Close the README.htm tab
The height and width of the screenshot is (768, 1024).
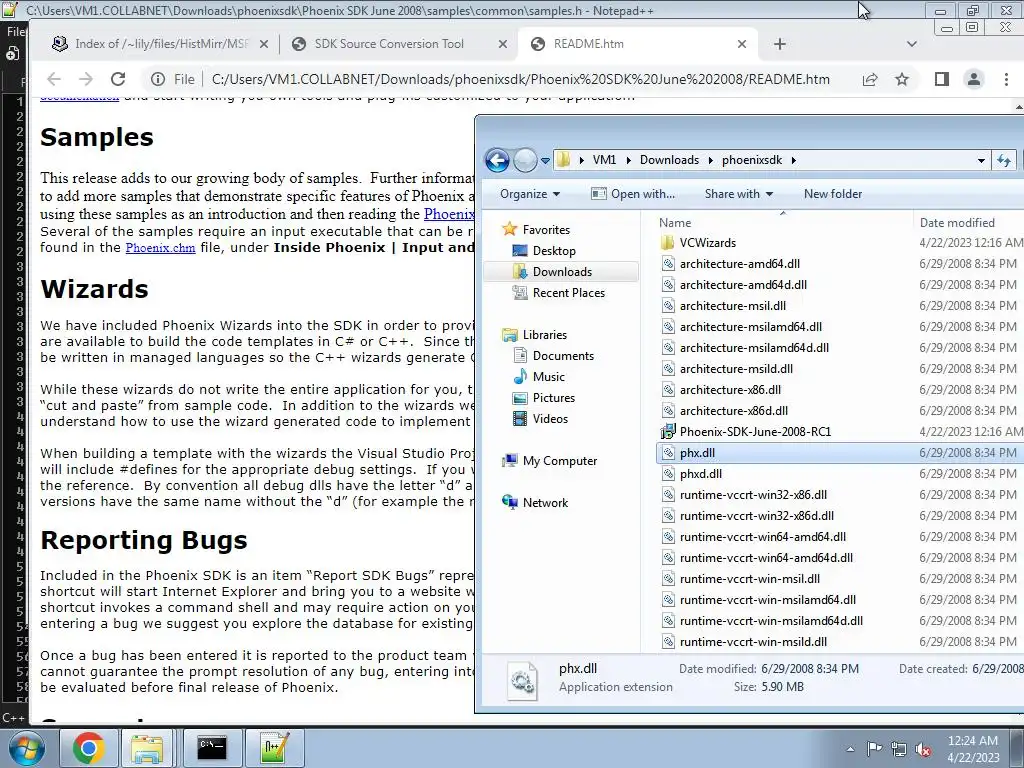click(741, 44)
